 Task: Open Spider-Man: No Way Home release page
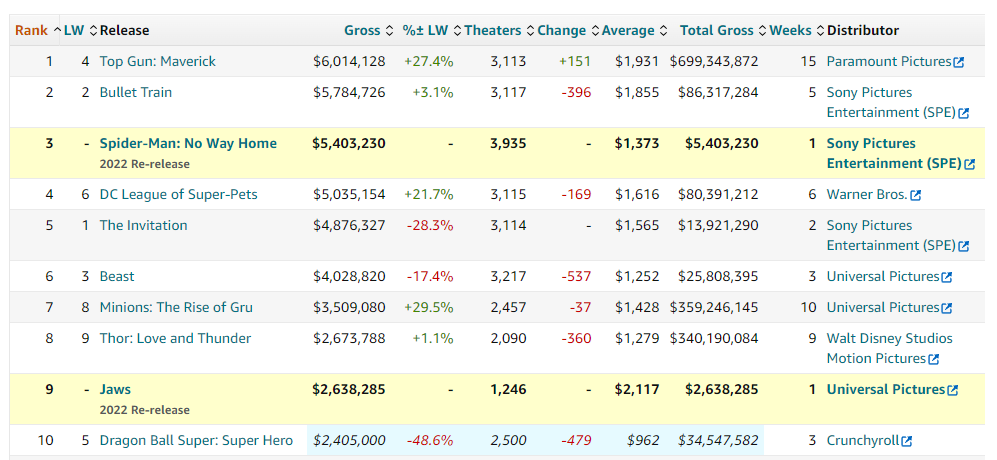(x=188, y=144)
